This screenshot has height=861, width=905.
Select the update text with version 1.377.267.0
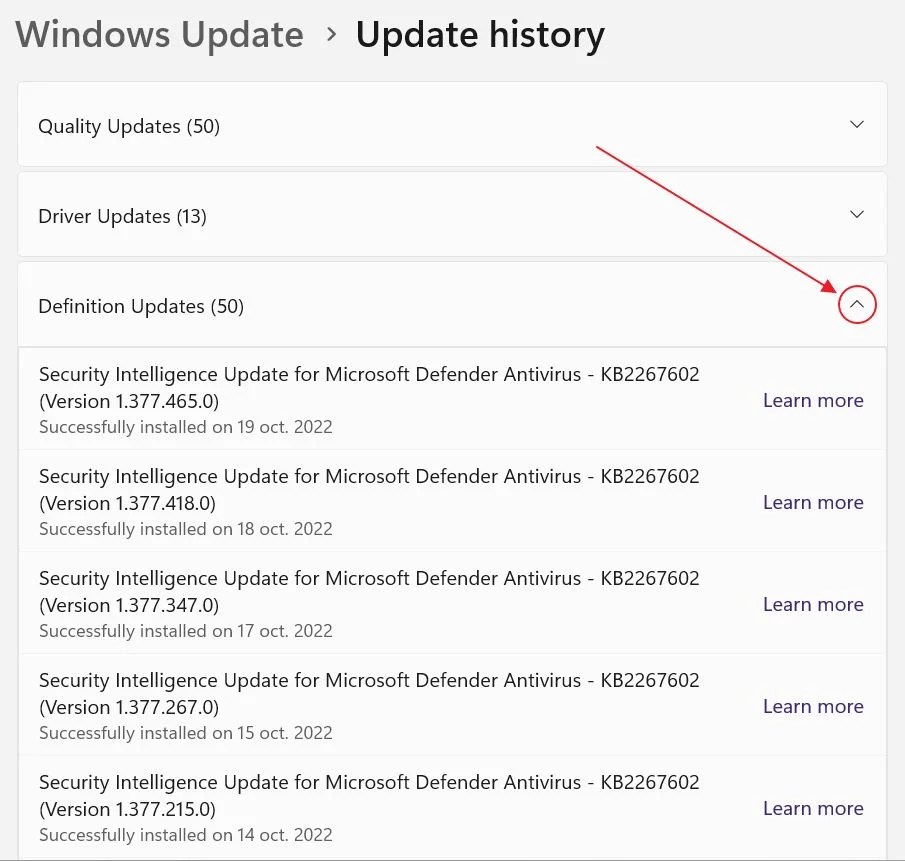pos(369,694)
